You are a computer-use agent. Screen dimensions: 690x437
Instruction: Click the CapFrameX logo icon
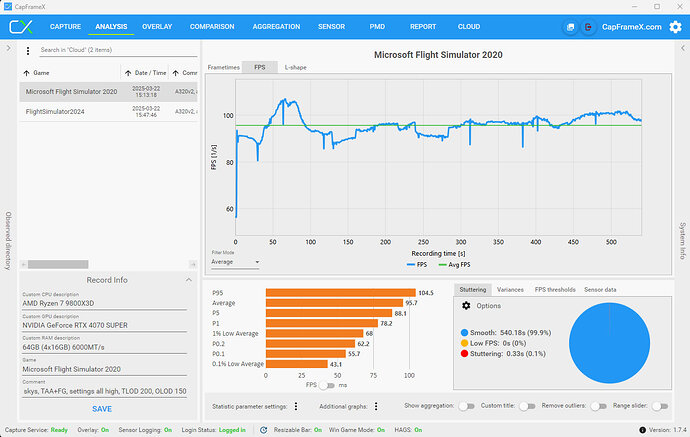(21, 27)
